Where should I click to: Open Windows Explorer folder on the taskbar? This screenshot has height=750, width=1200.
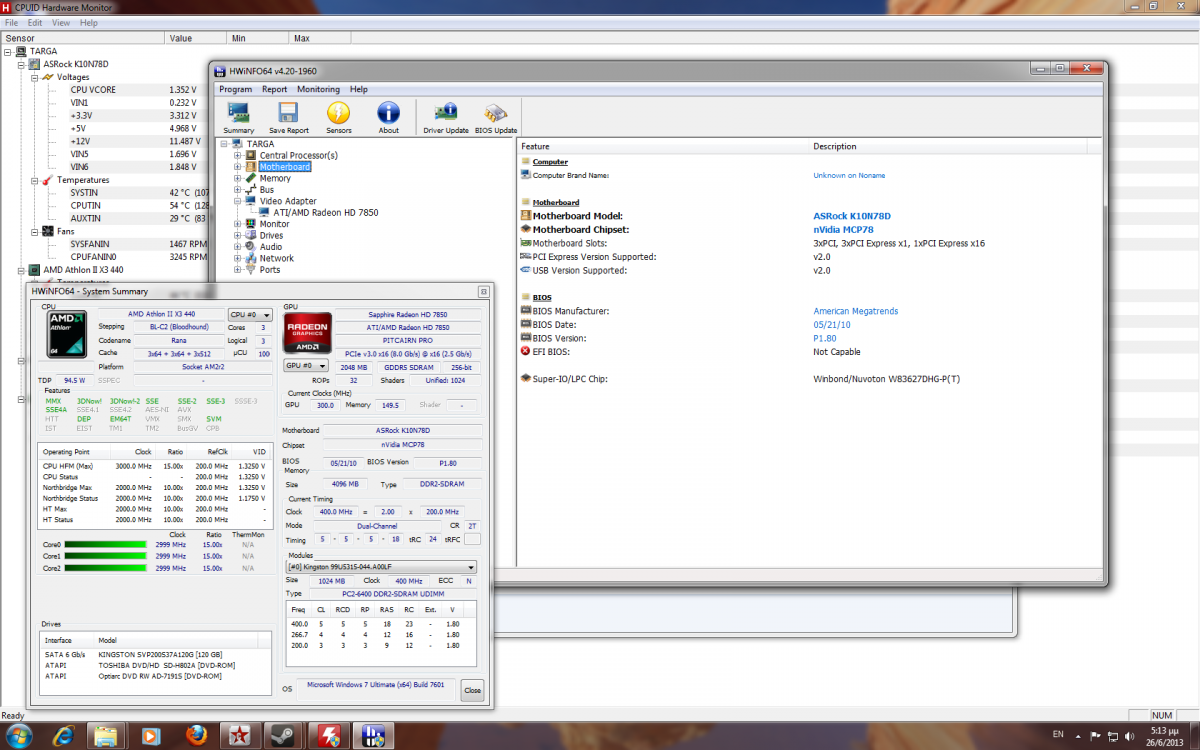tap(107, 736)
